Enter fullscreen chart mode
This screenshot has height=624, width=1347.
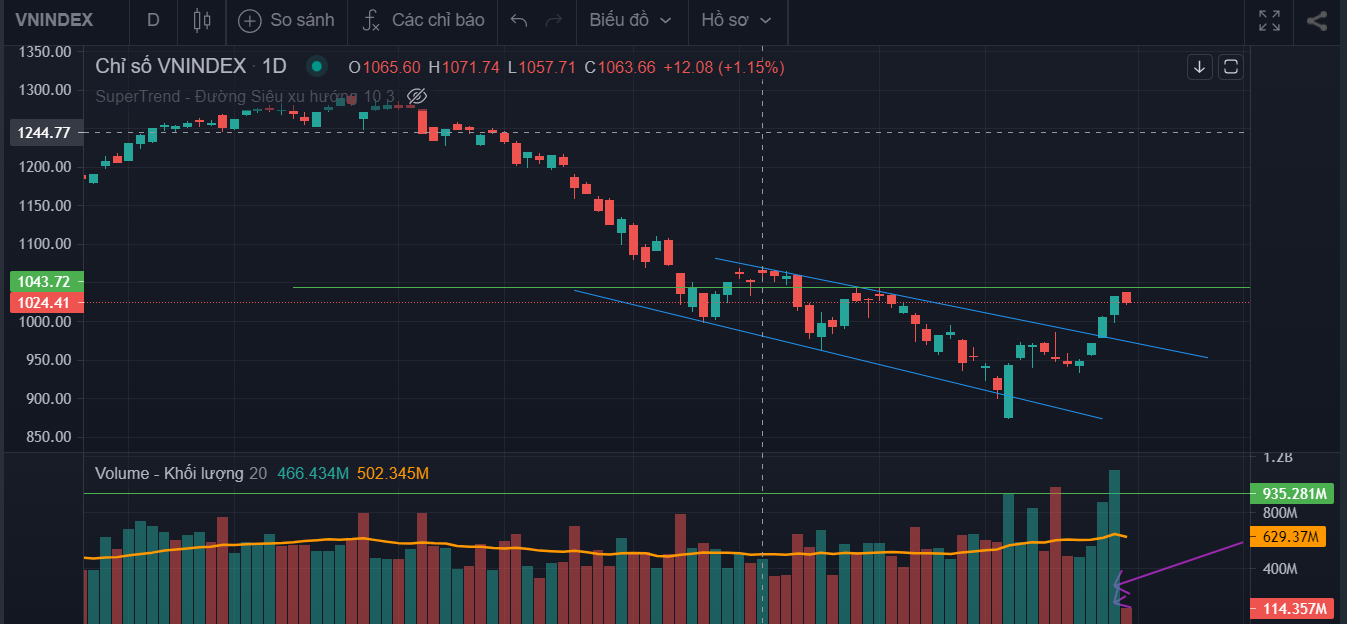tap(1269, 20)
